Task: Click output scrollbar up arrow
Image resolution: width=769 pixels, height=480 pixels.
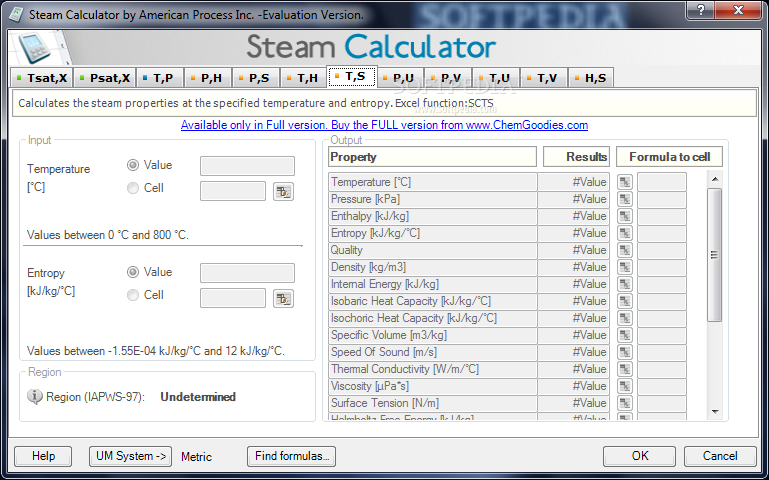Action: coord(715,179)
